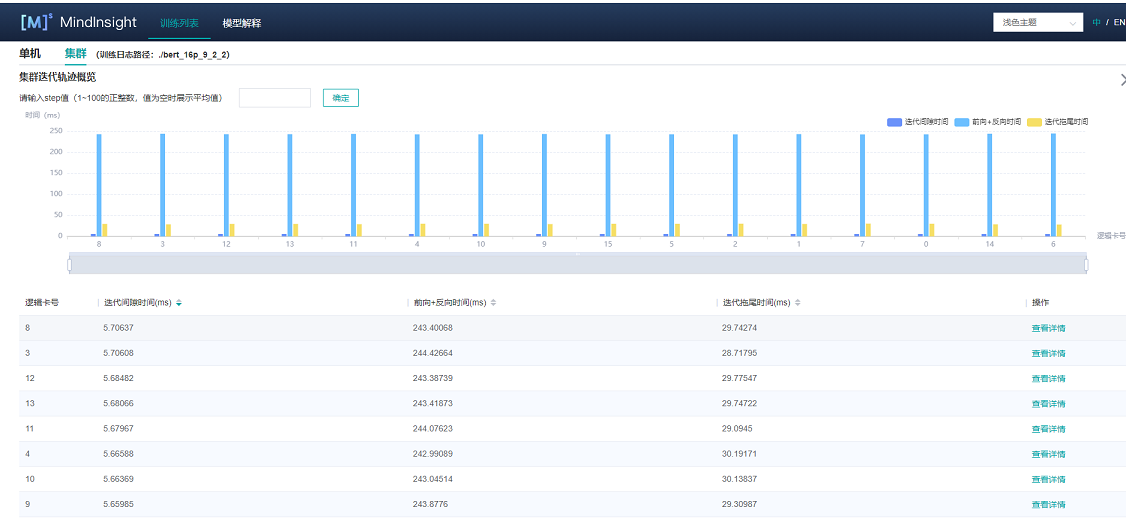Switch language to EN
The height and width of the screenshot is (525, 1126).
[1118, 22]
